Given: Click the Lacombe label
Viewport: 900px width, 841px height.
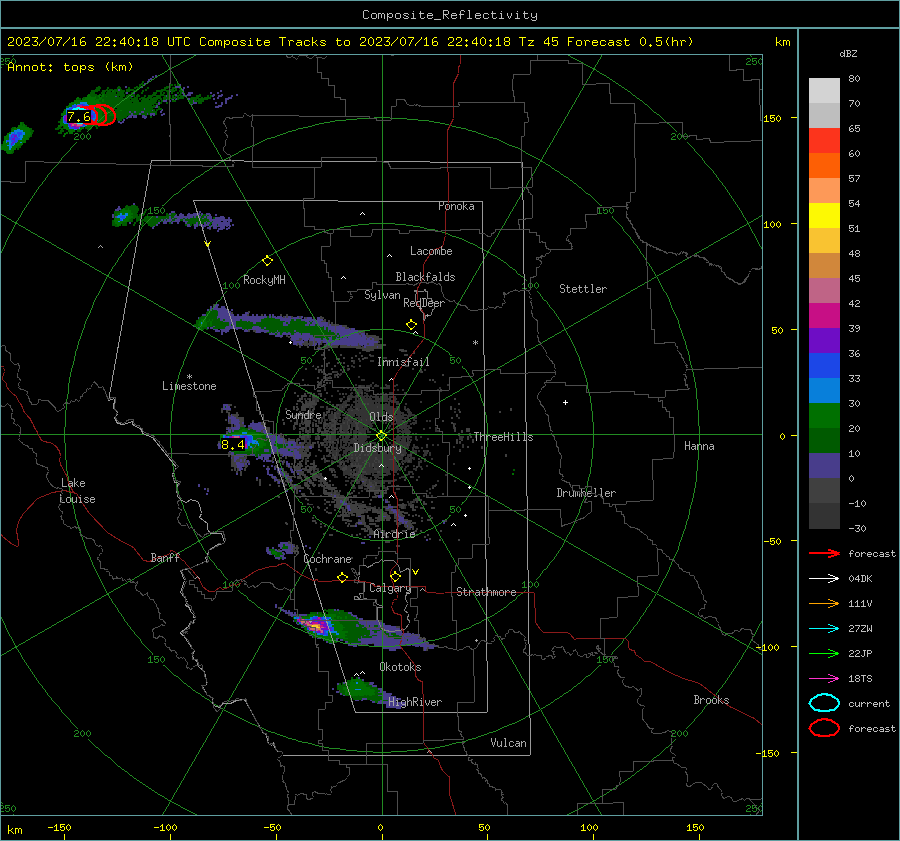Looking at the screenshot, I should tap(431, 251).
